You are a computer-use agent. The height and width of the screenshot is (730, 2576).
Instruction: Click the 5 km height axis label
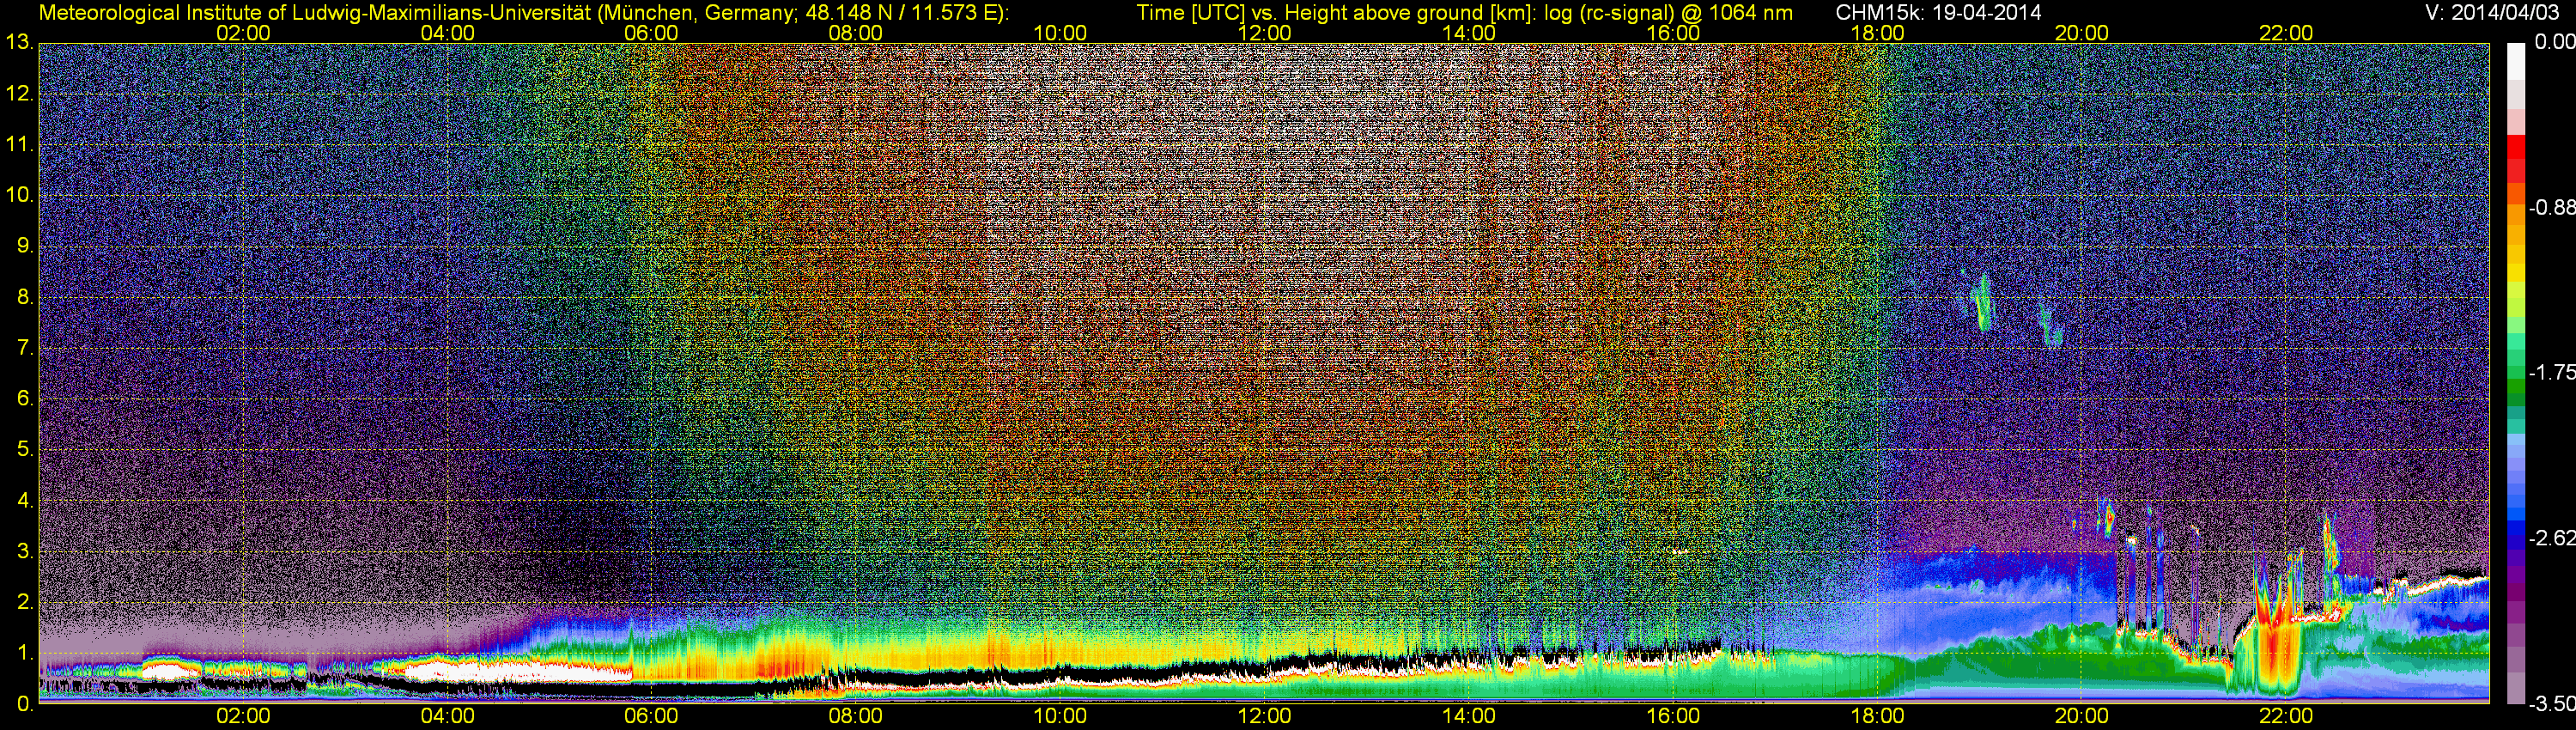[25, 450]
